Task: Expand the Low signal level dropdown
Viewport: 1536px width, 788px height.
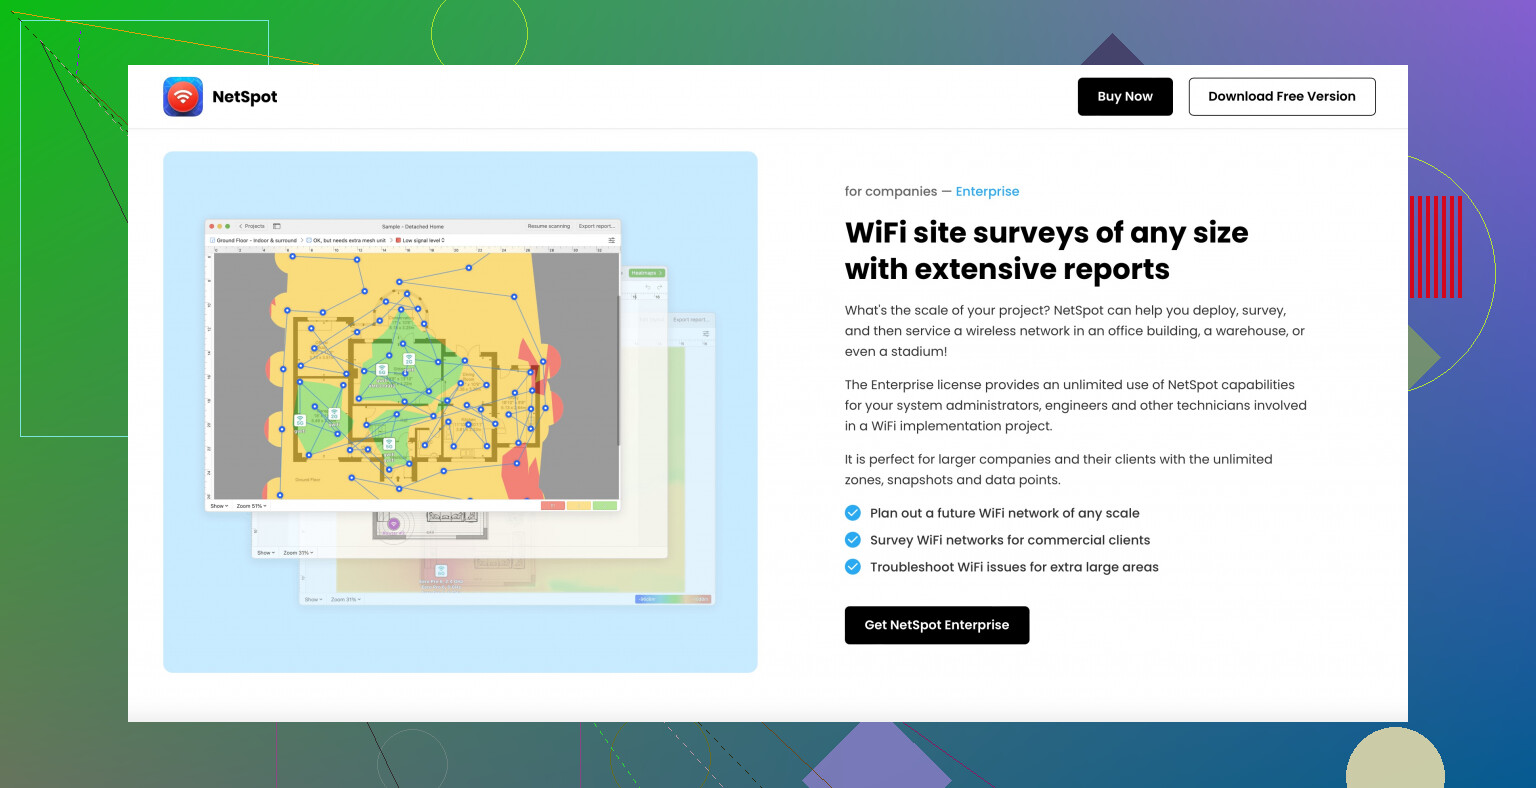Action: [421, 240]
